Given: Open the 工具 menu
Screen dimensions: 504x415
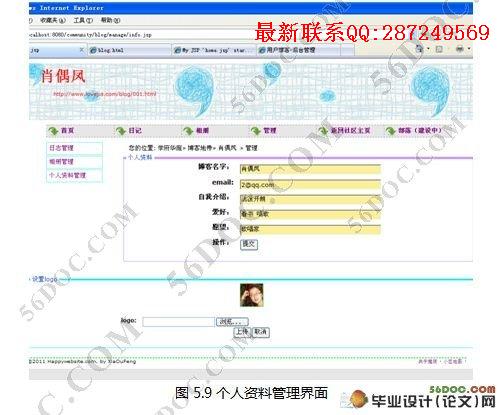Looking at the screenshot, I should [x=83, y=20].
